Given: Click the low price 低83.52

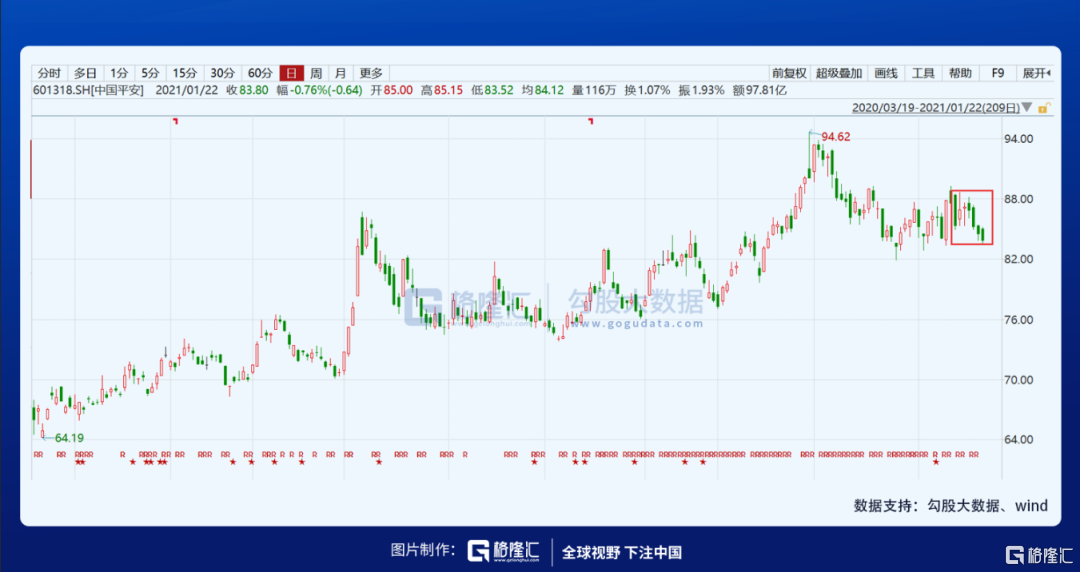Looking at the screenshot, I should (492, 90).
